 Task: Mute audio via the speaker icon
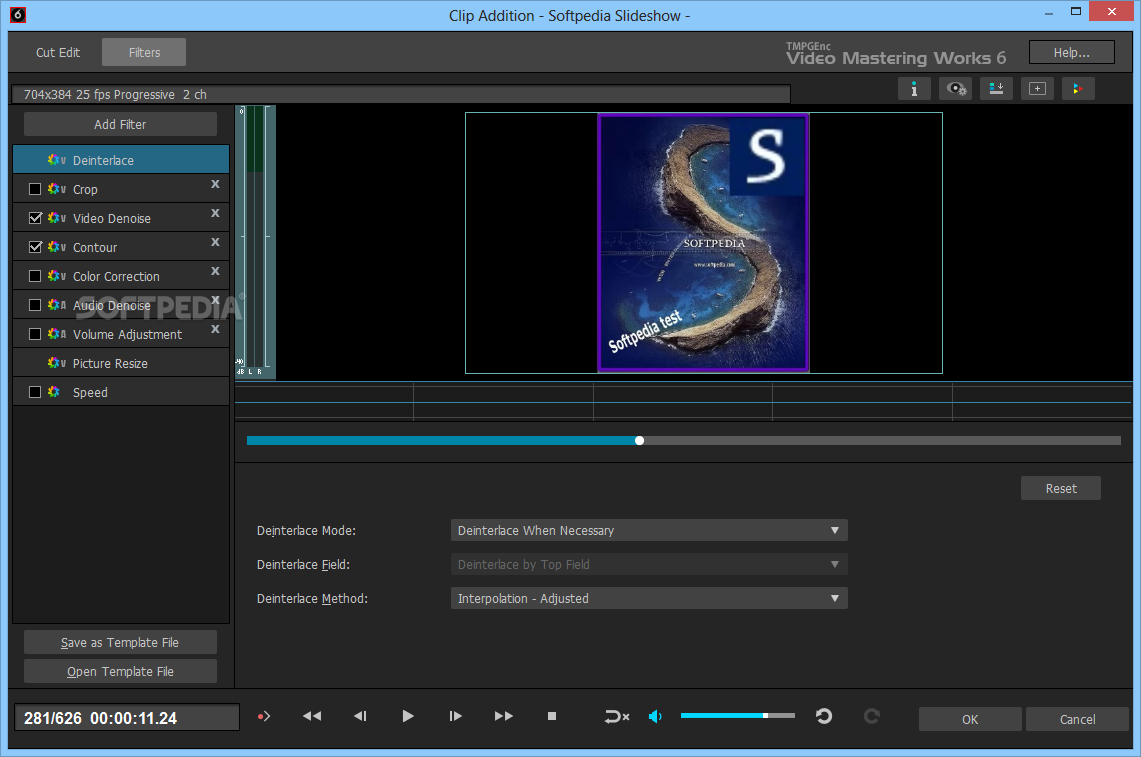coord(656,717)
